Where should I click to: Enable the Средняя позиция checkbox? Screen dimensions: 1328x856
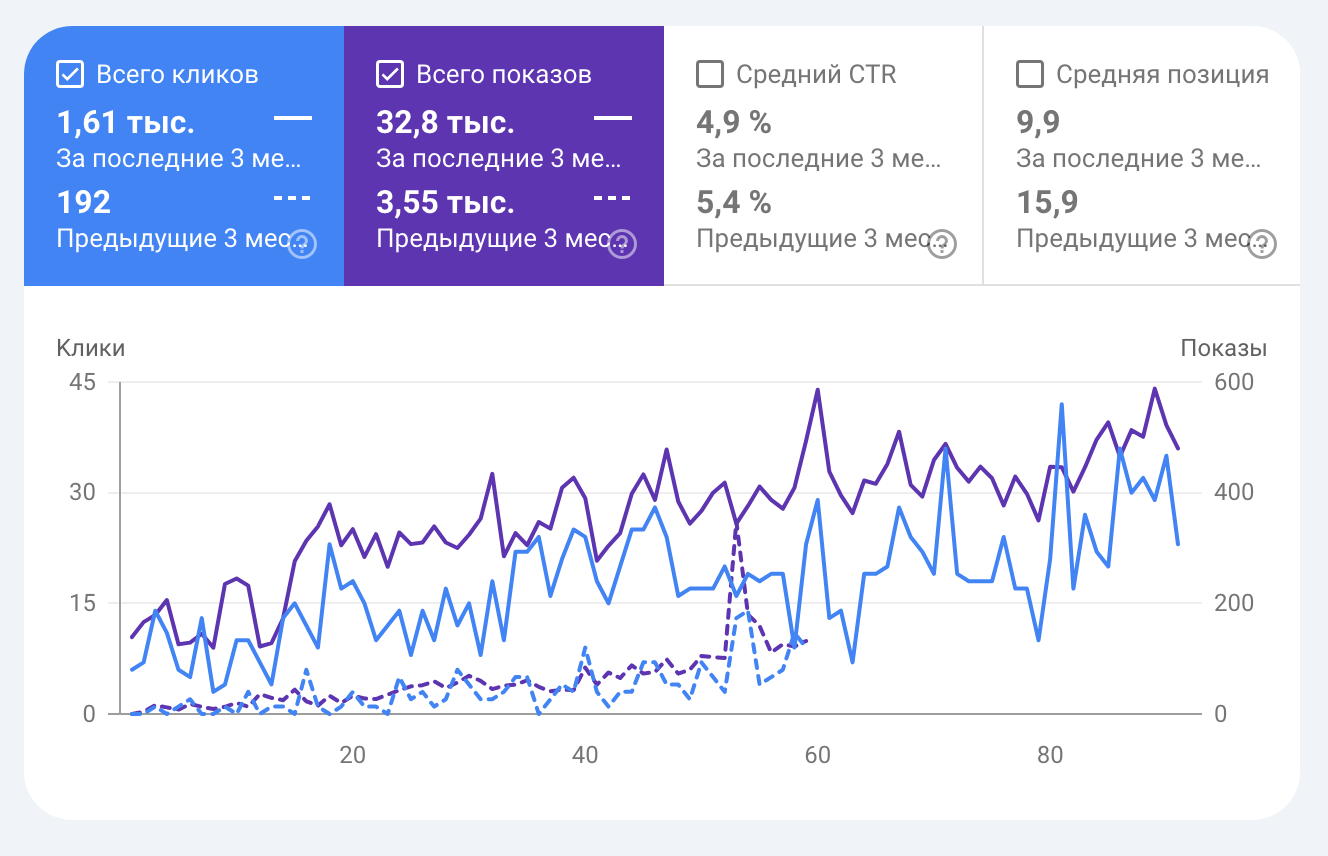pos(1030,74)
